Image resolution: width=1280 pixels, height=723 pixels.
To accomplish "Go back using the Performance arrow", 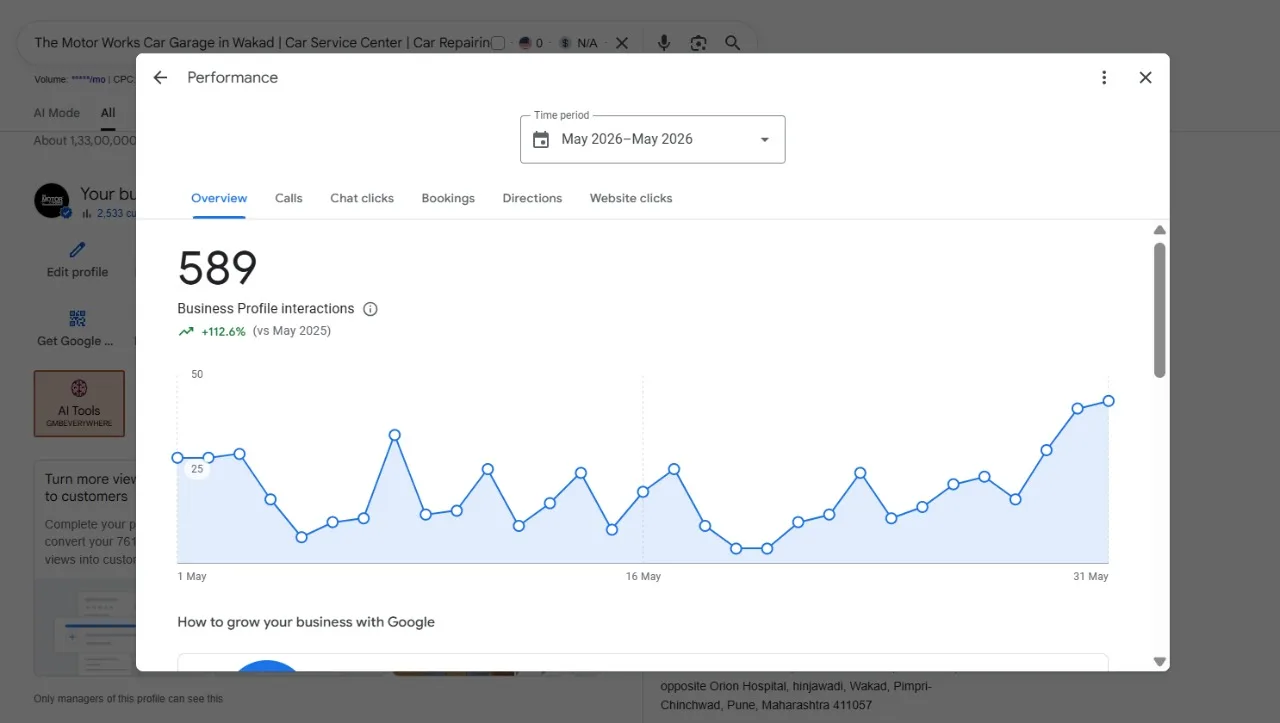I will (x=160, y=78).
